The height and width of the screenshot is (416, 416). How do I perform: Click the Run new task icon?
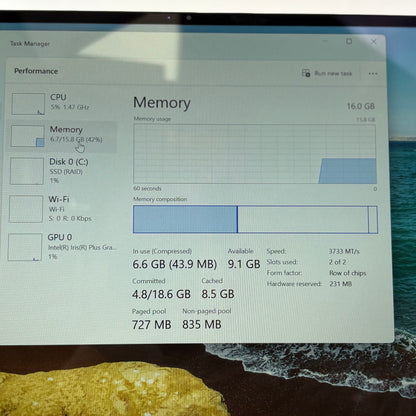306,73
